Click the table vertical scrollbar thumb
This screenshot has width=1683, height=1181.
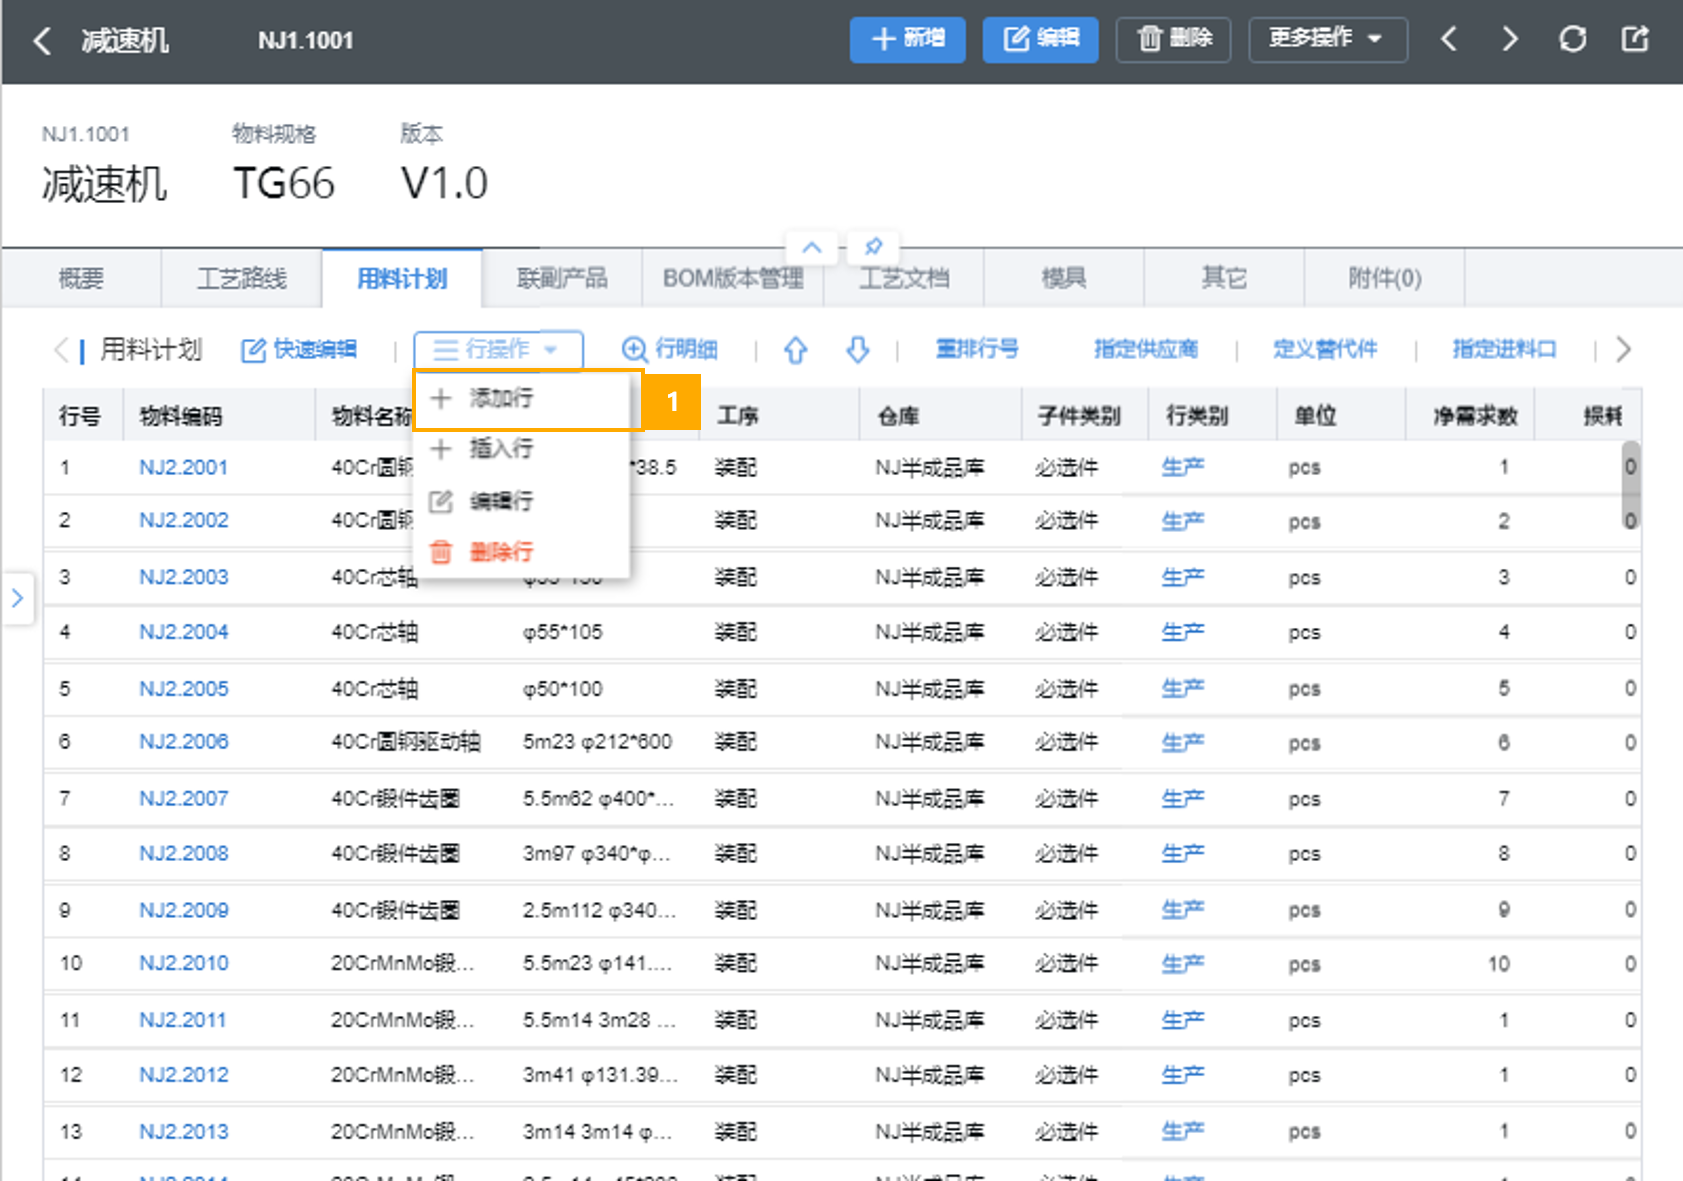pos(1630,484)
